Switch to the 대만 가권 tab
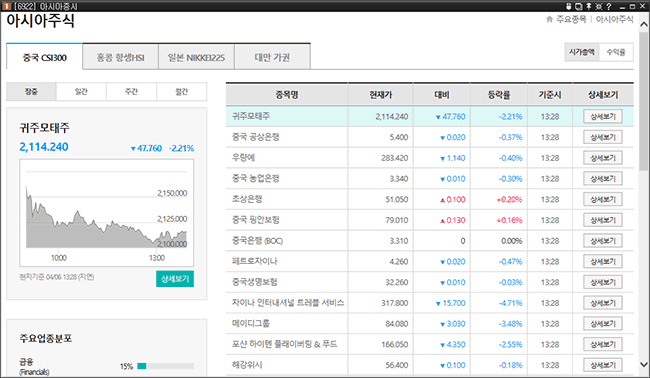This screenshot has height=378, width=650. click(x=272, y=57)
